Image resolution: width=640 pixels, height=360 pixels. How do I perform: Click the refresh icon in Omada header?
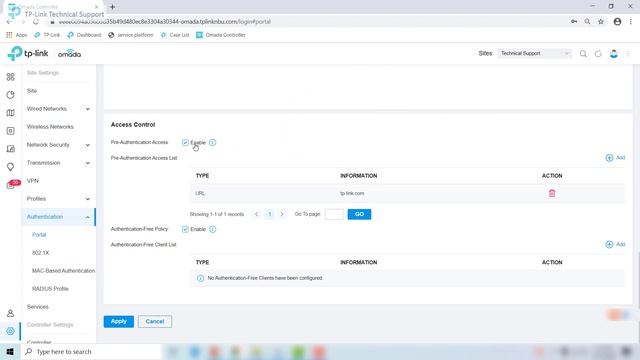click(x=598, y=54)
